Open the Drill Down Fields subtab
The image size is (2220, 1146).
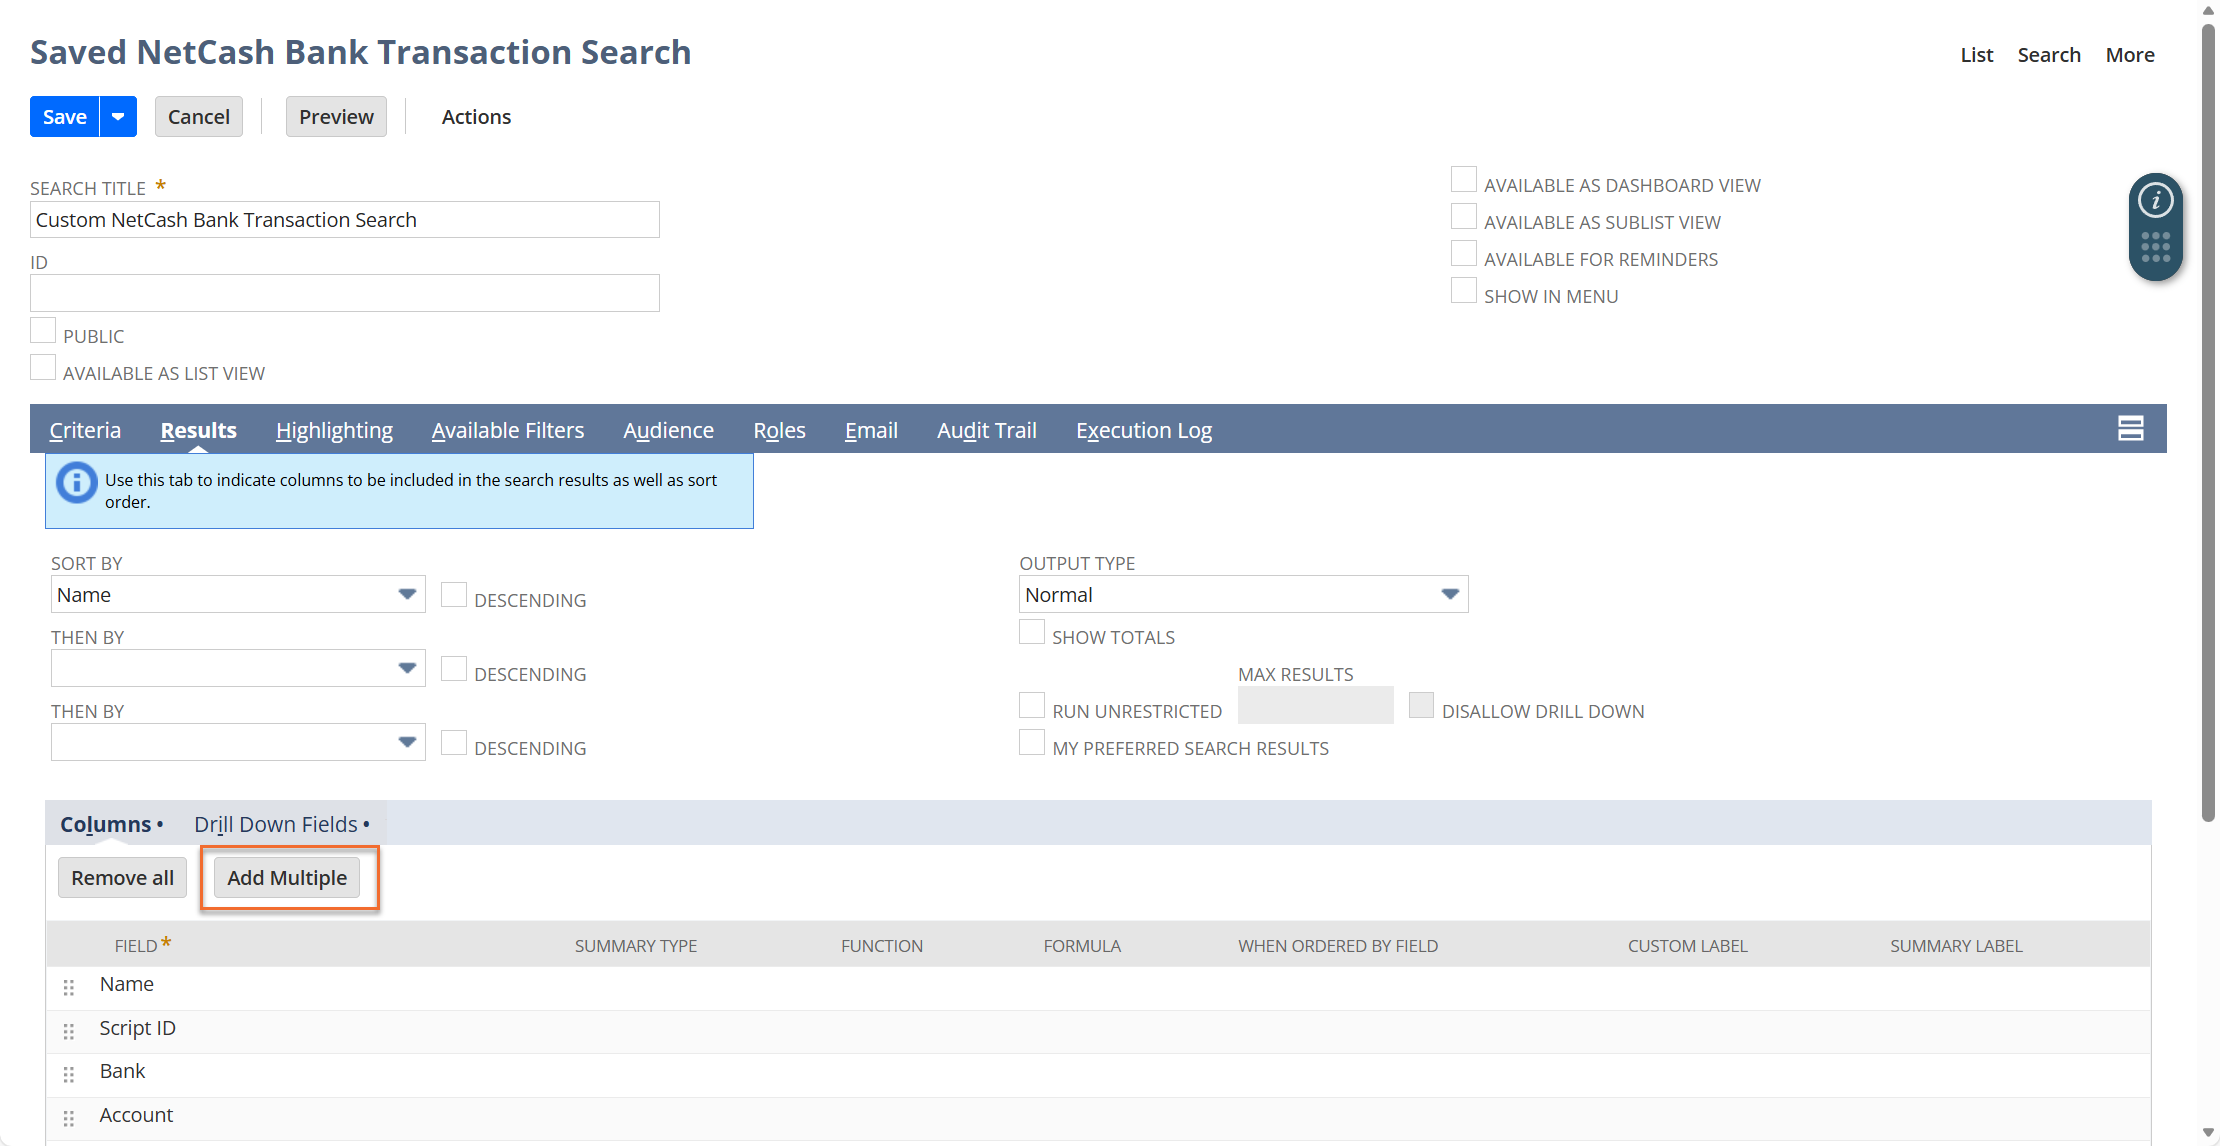tap(276, 824)
